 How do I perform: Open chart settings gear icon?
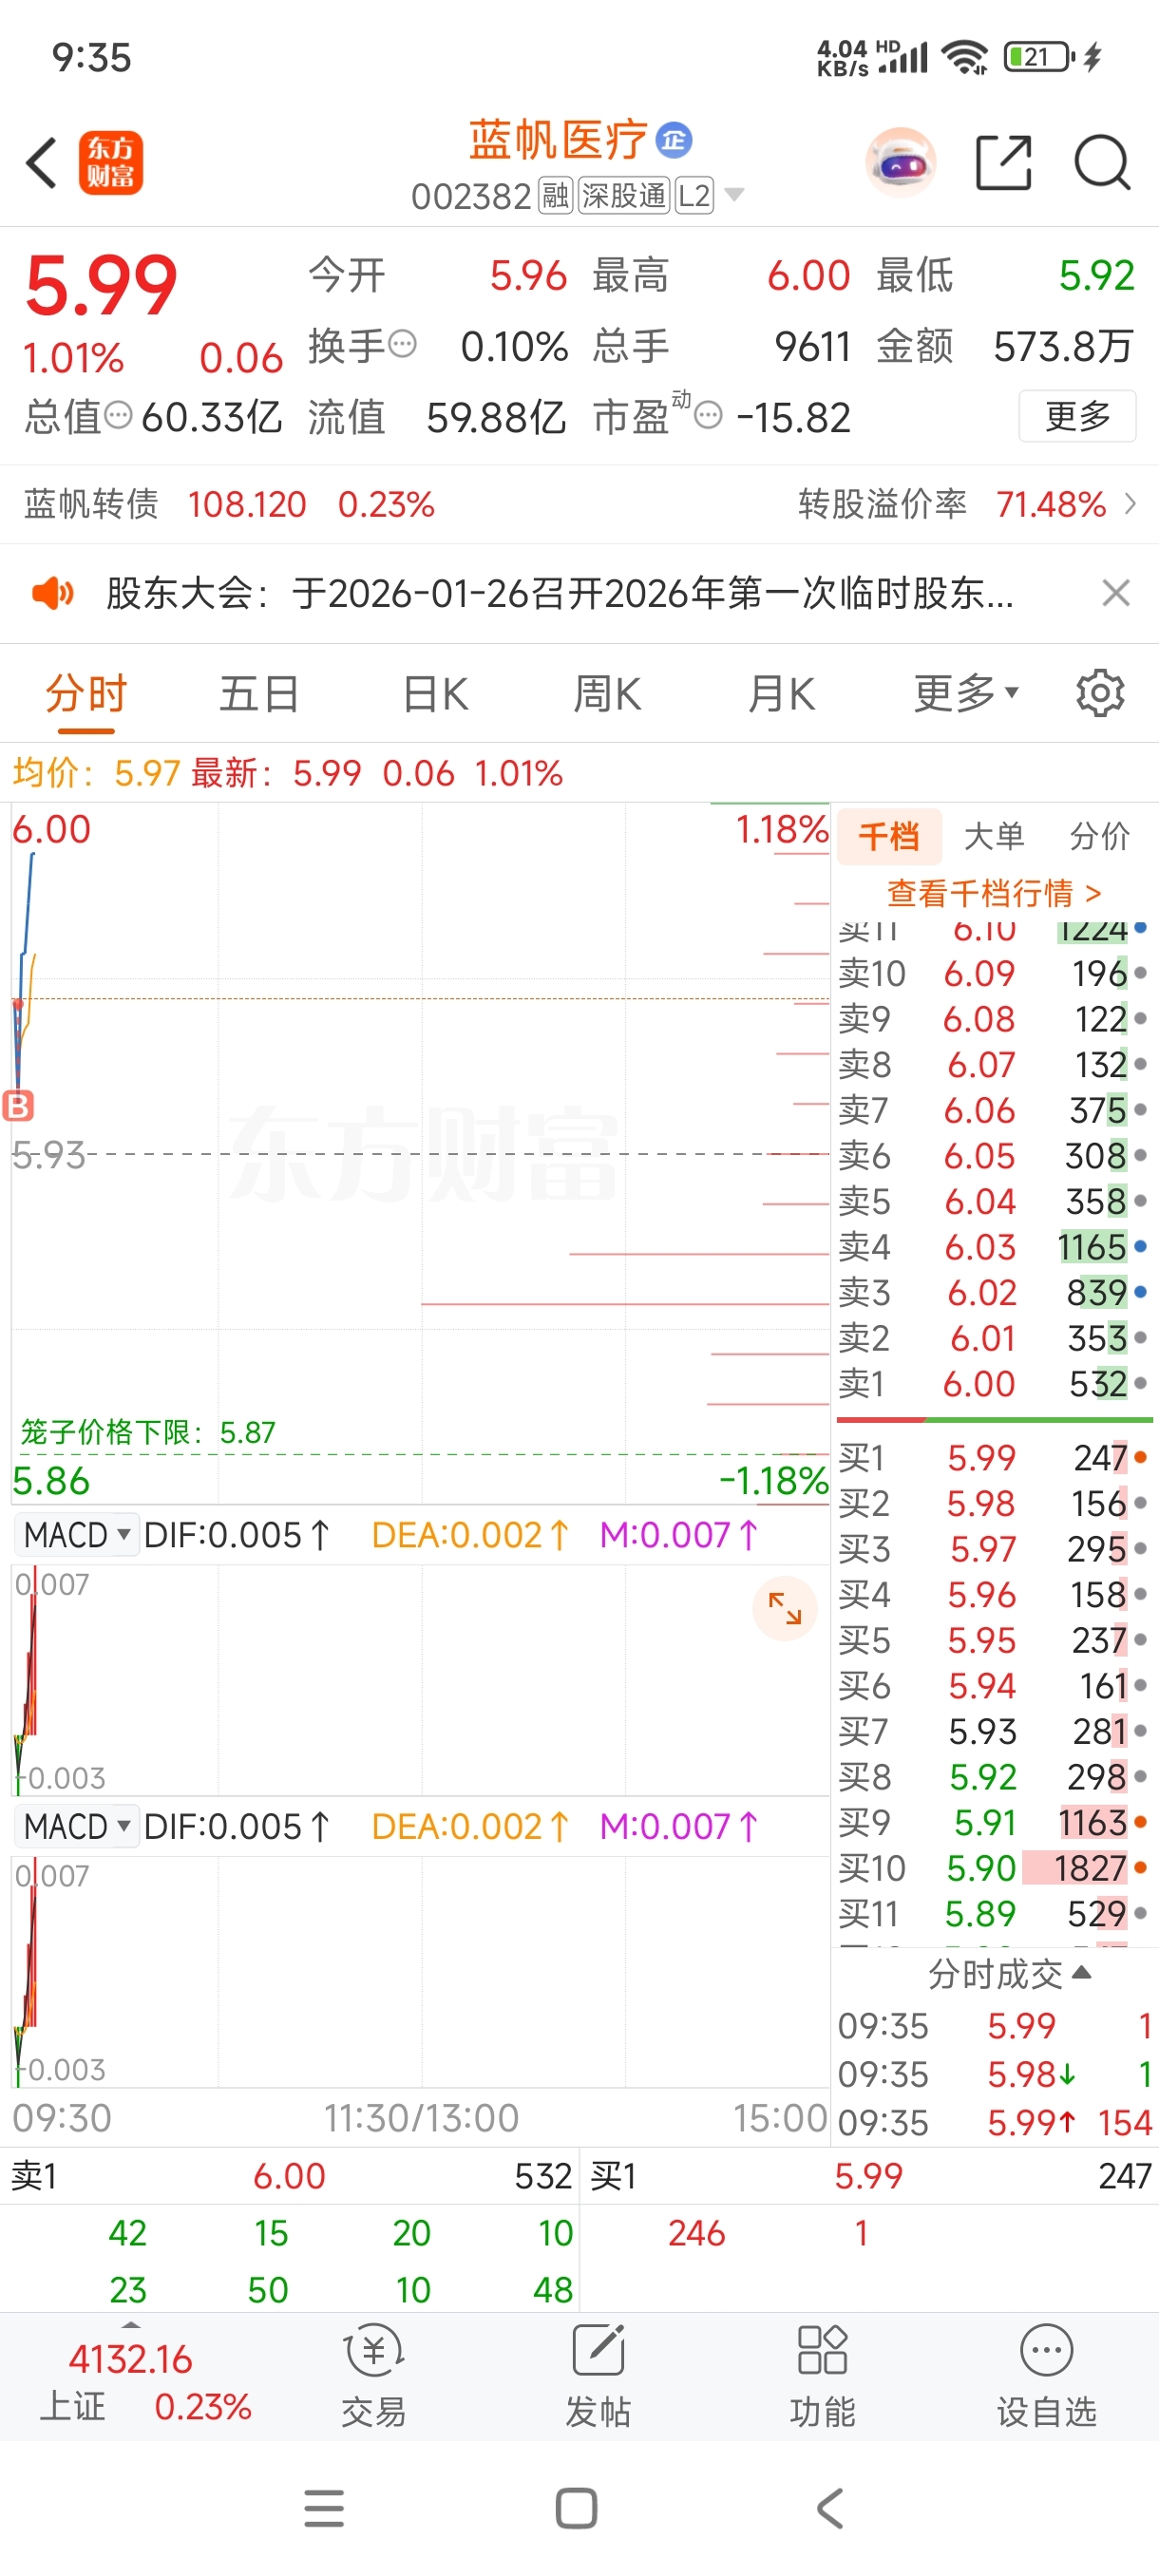1100,692
